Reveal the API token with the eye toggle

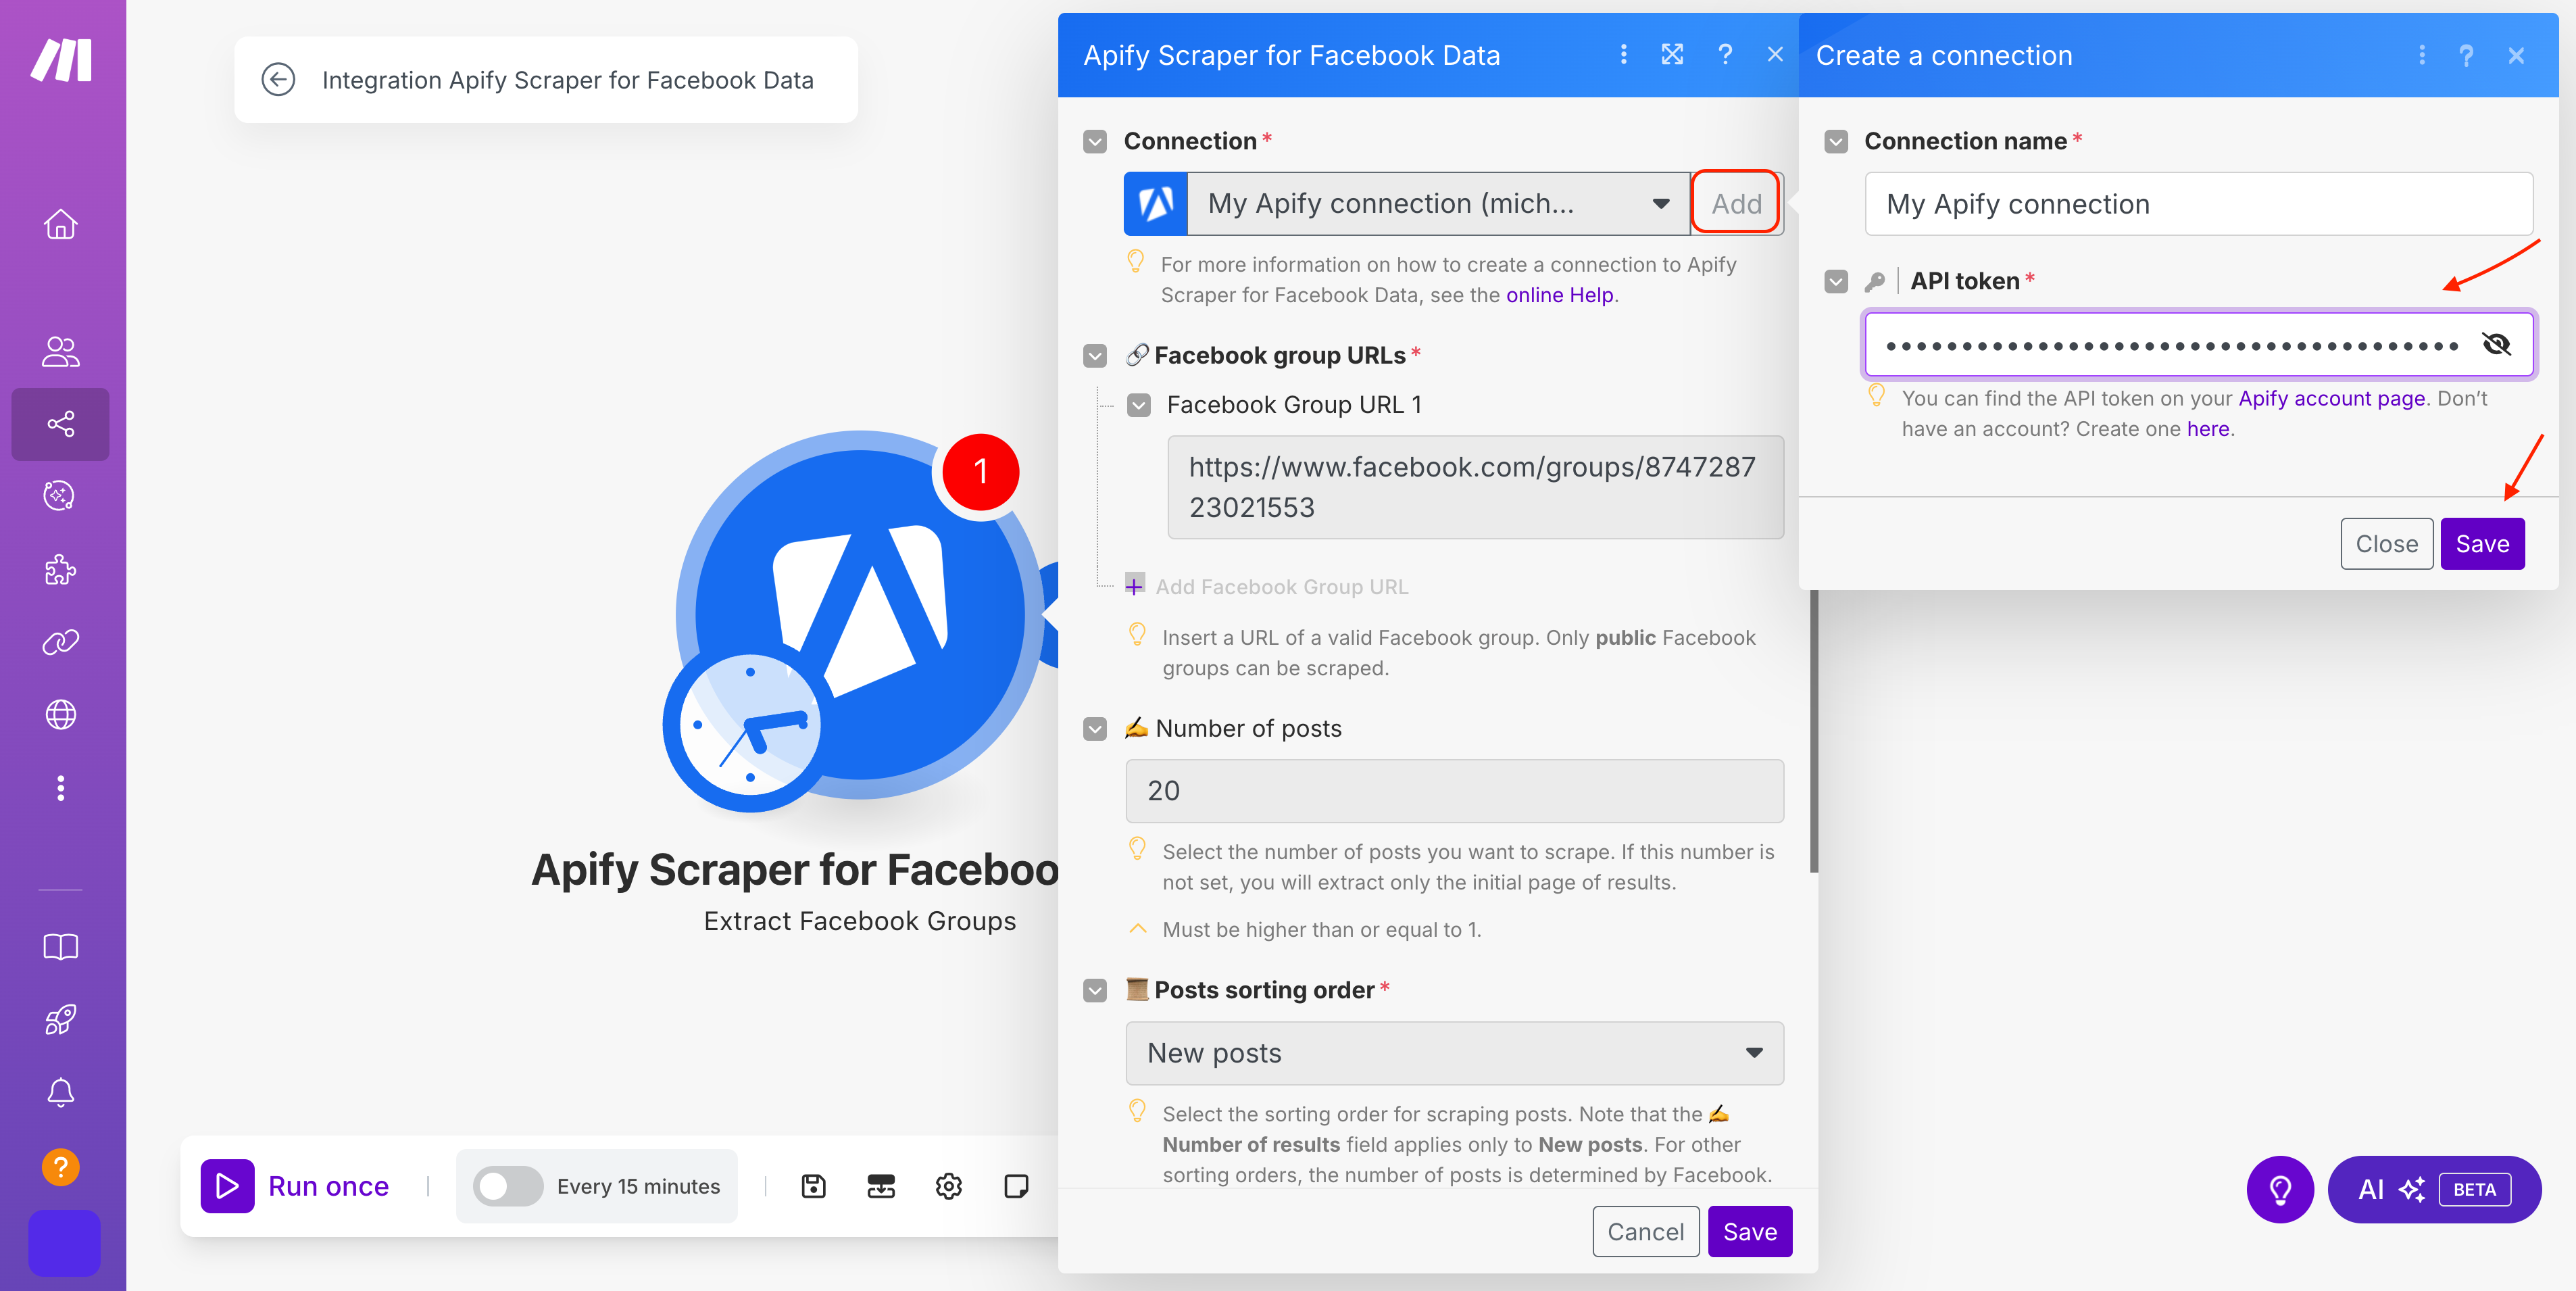tap(2497, 344)
